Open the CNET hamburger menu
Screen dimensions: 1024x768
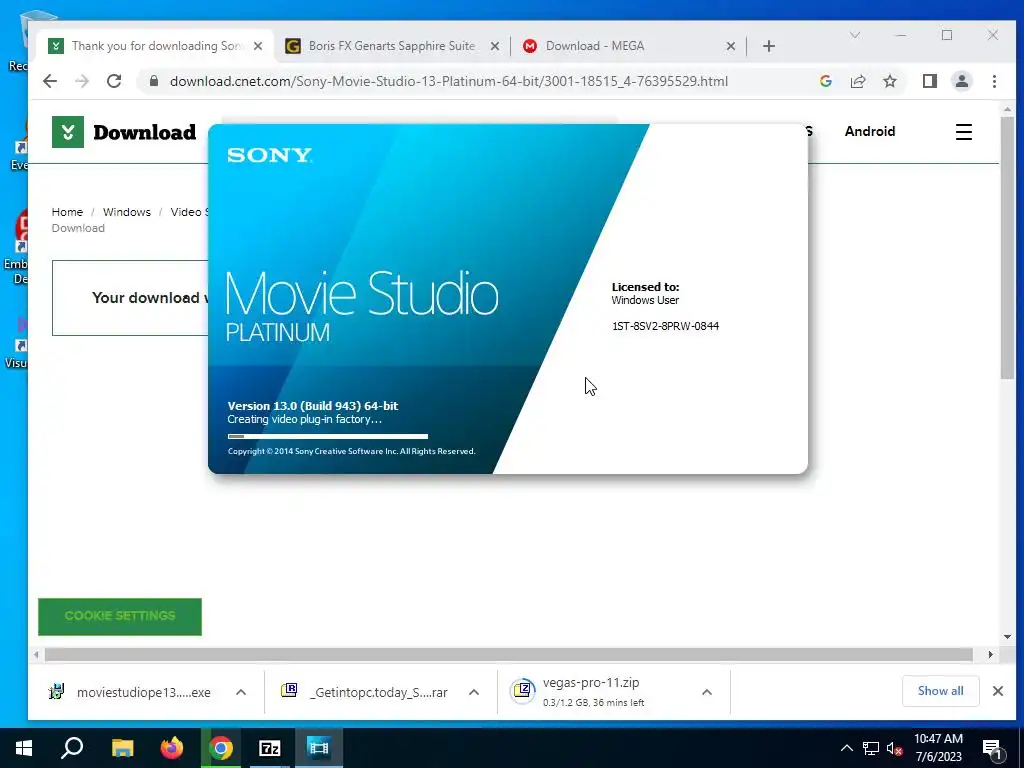tap(963, 132)
